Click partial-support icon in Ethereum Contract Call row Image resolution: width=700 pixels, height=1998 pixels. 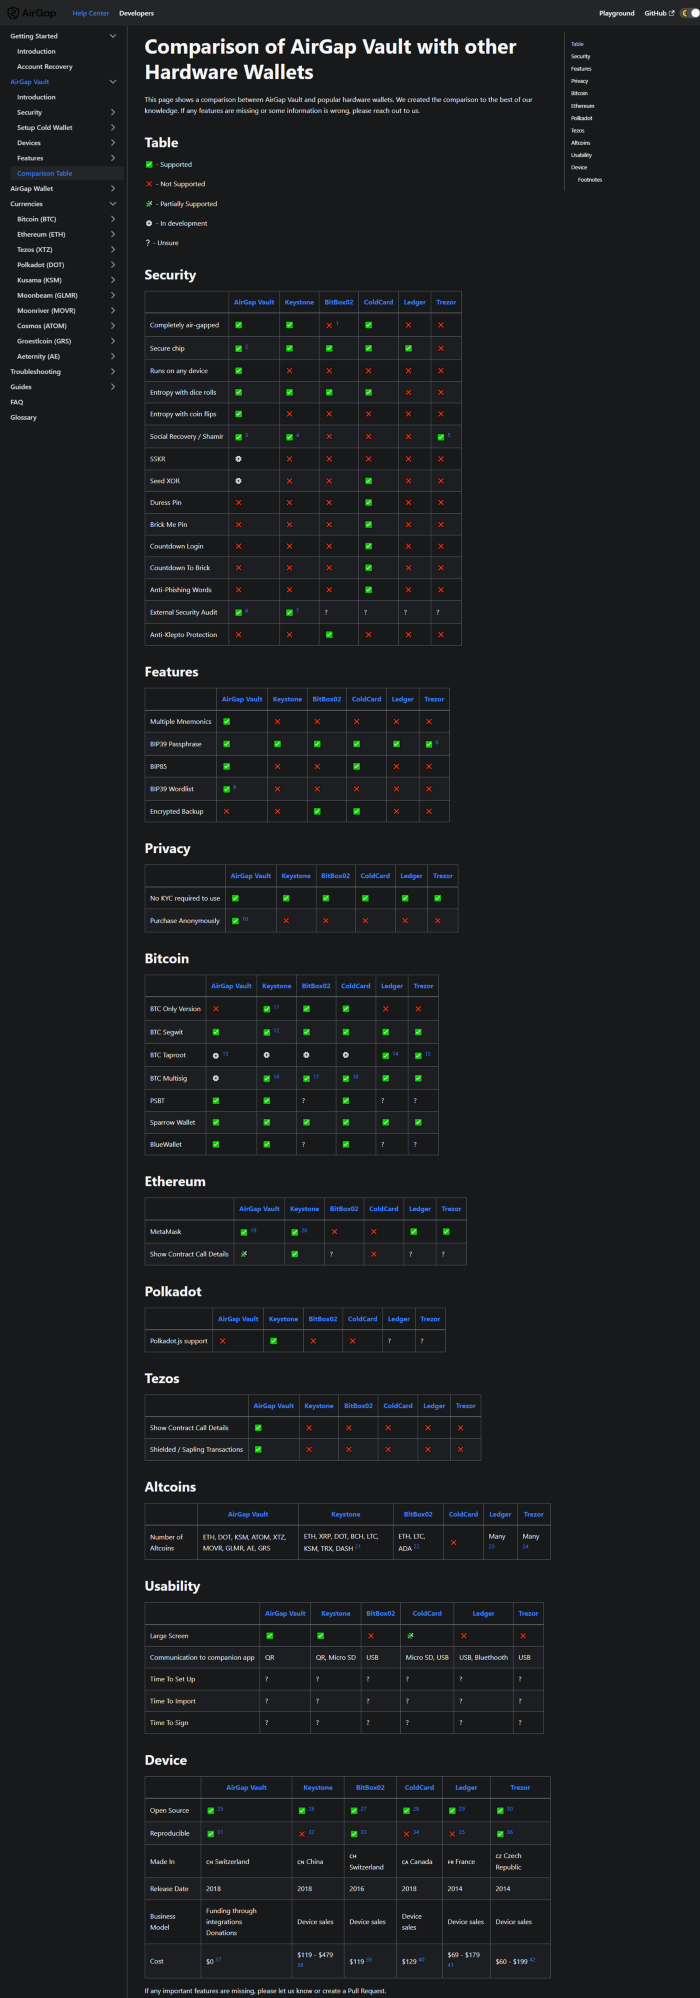coord(243,1254)
